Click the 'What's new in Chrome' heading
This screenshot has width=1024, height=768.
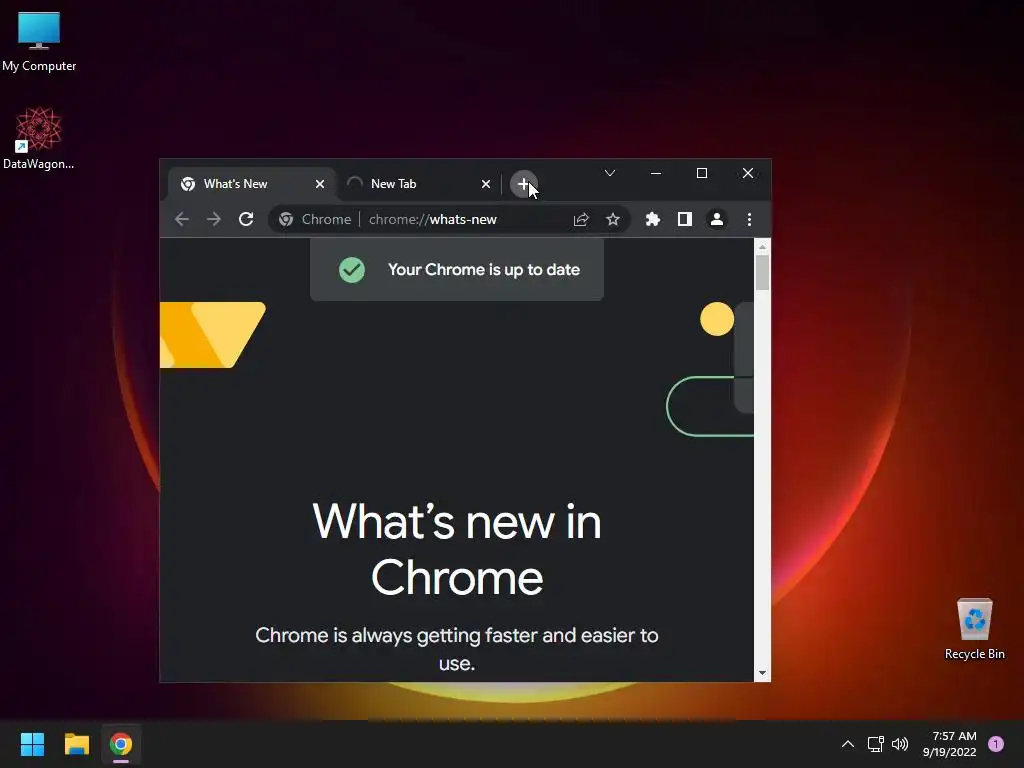pyautogui.click(x=456, y=550)
